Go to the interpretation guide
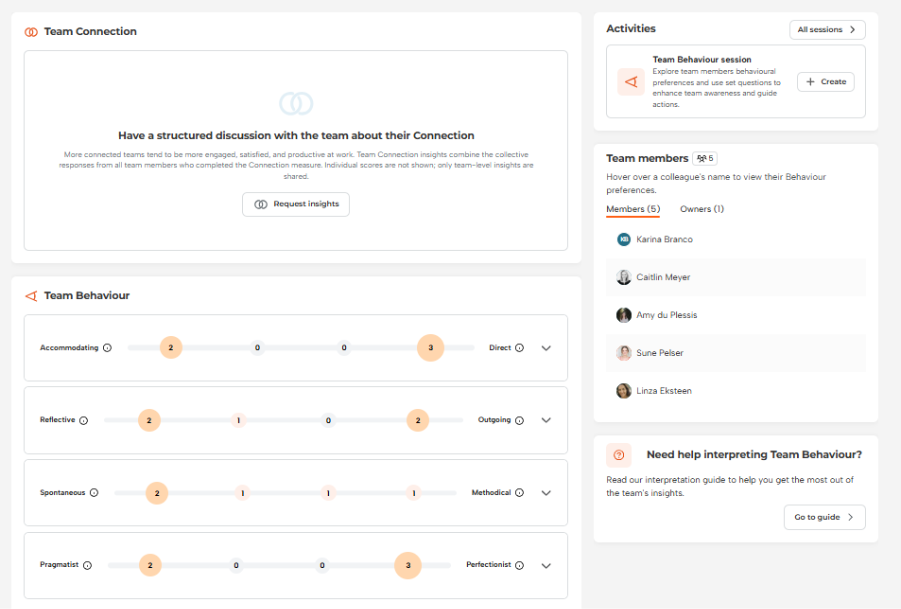 coord(824,517)
